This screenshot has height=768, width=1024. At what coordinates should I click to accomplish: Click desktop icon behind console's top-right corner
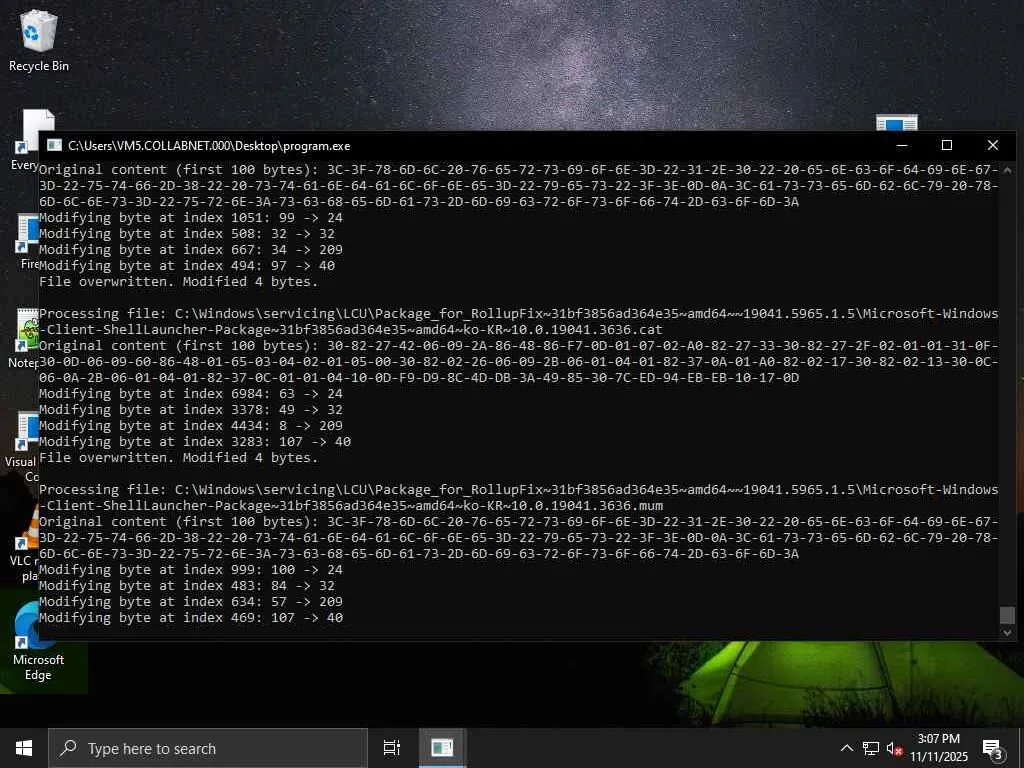pyautogui.click(x=897, y=122)
